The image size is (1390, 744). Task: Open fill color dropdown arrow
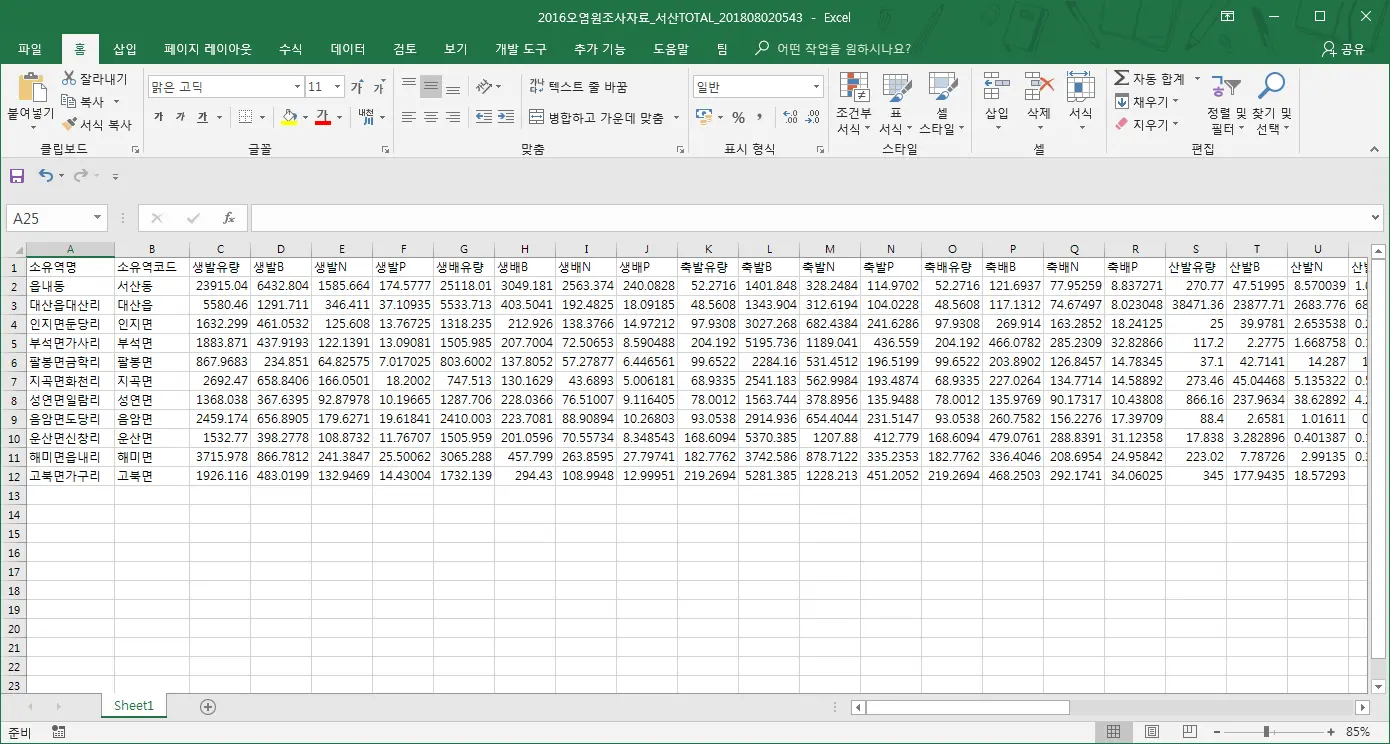click(x=304, y=118)
